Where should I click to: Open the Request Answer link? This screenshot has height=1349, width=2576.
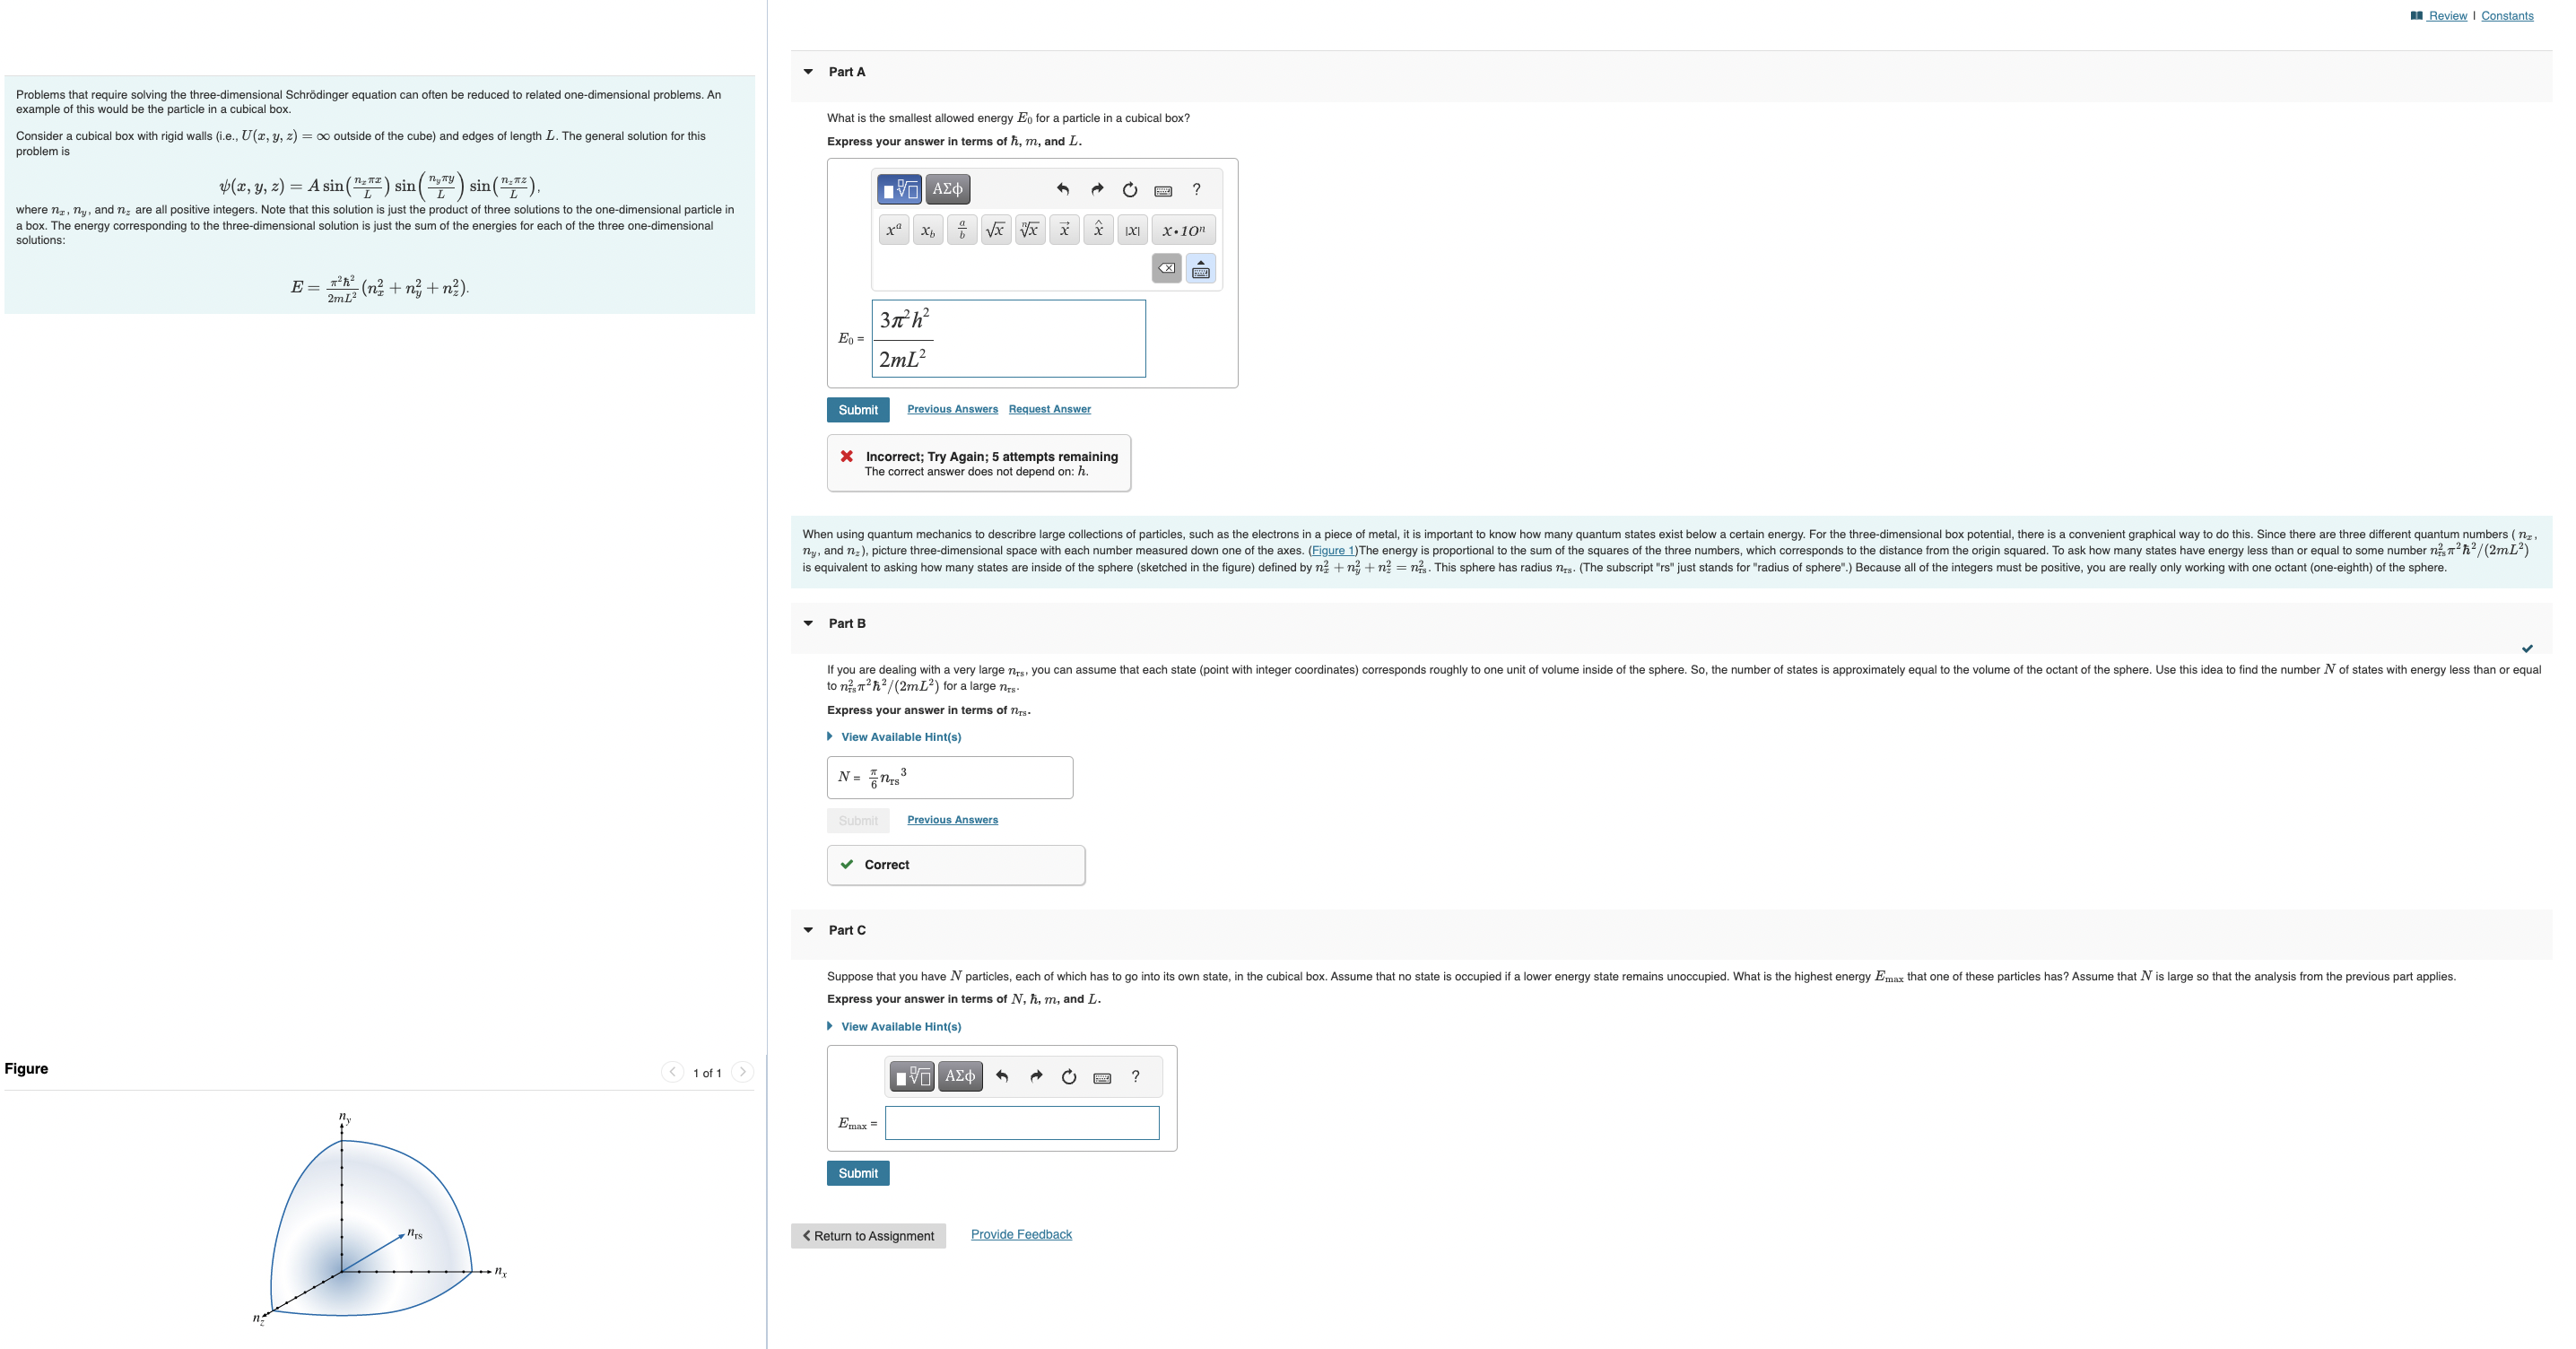pyautogui.click(x=1049, y=409)
